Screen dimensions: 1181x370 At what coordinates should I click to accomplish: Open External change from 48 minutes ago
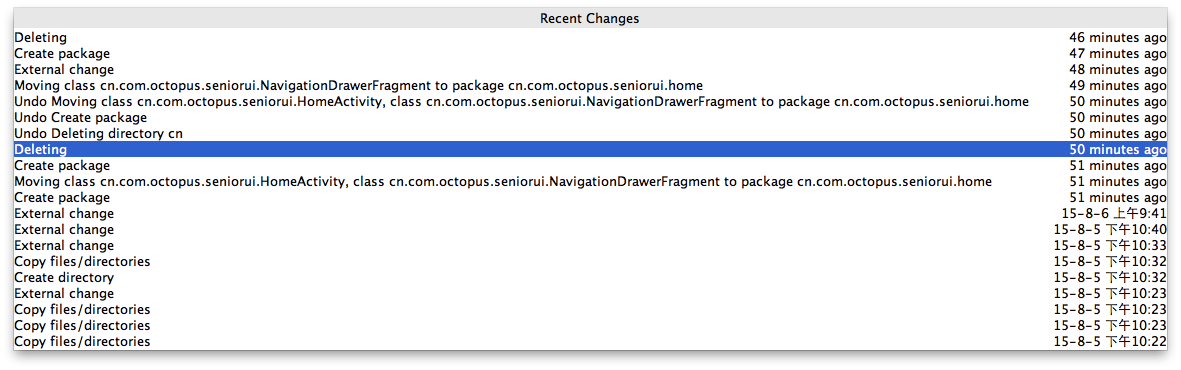[590, 69]
